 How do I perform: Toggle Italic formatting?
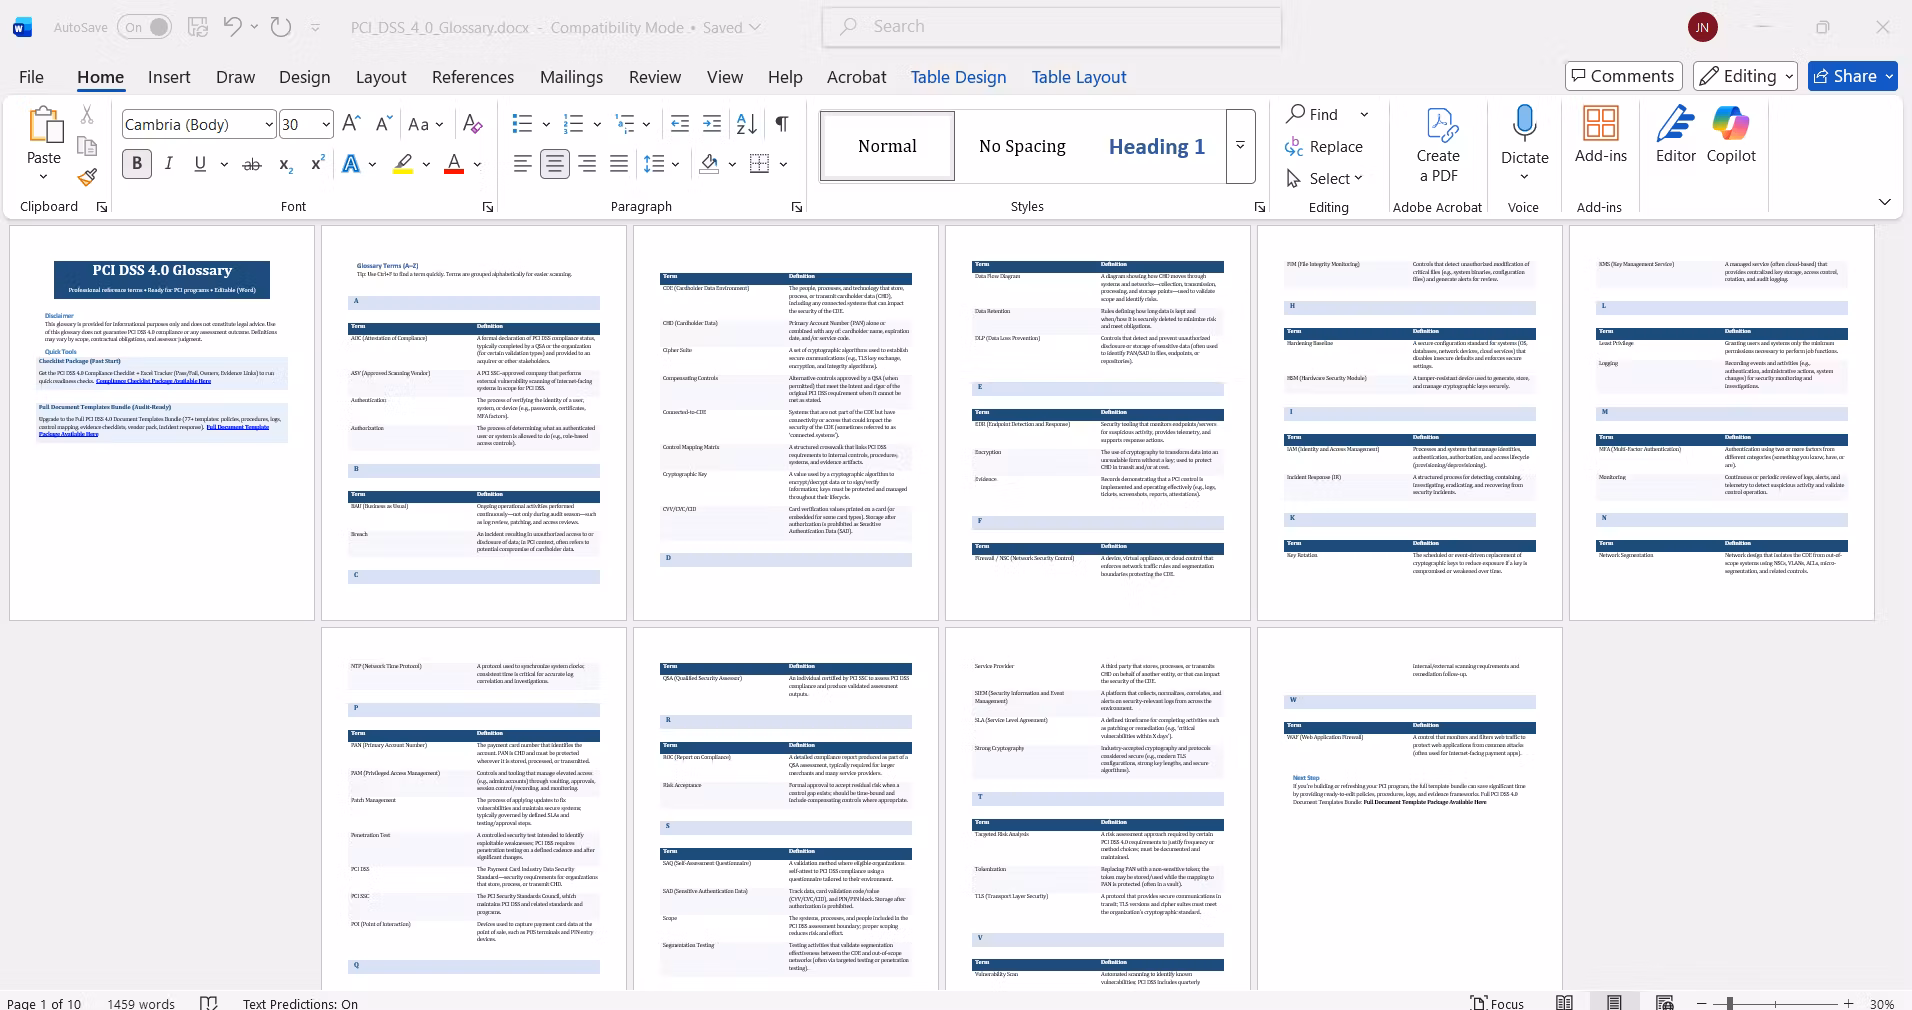168,164
